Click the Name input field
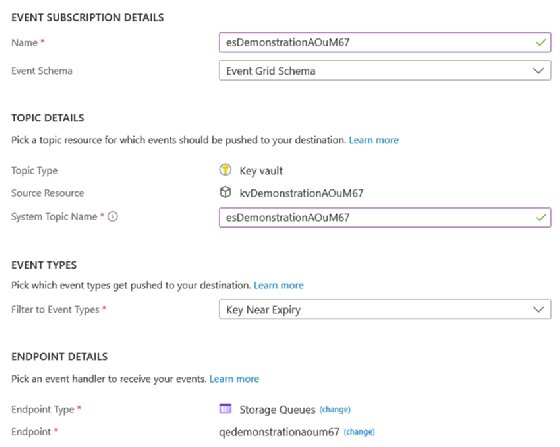Viewport: 560px width, 447px height. 385,42
